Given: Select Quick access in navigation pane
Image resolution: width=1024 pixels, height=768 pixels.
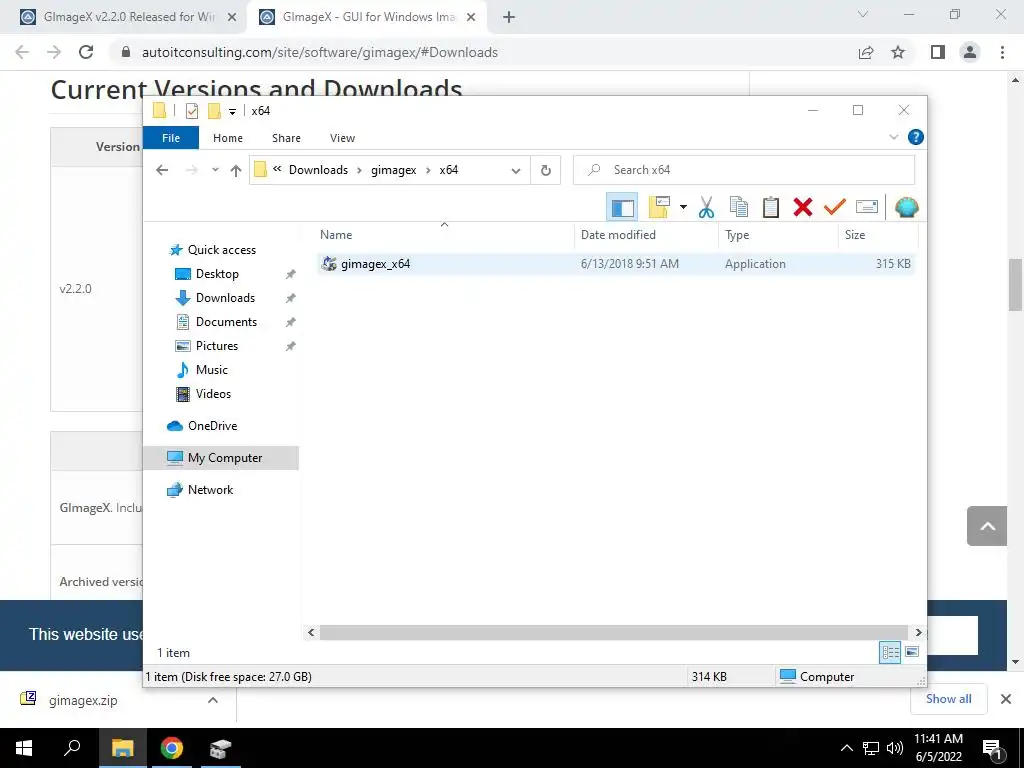Looking at the screenshot, I should [221, 249].
